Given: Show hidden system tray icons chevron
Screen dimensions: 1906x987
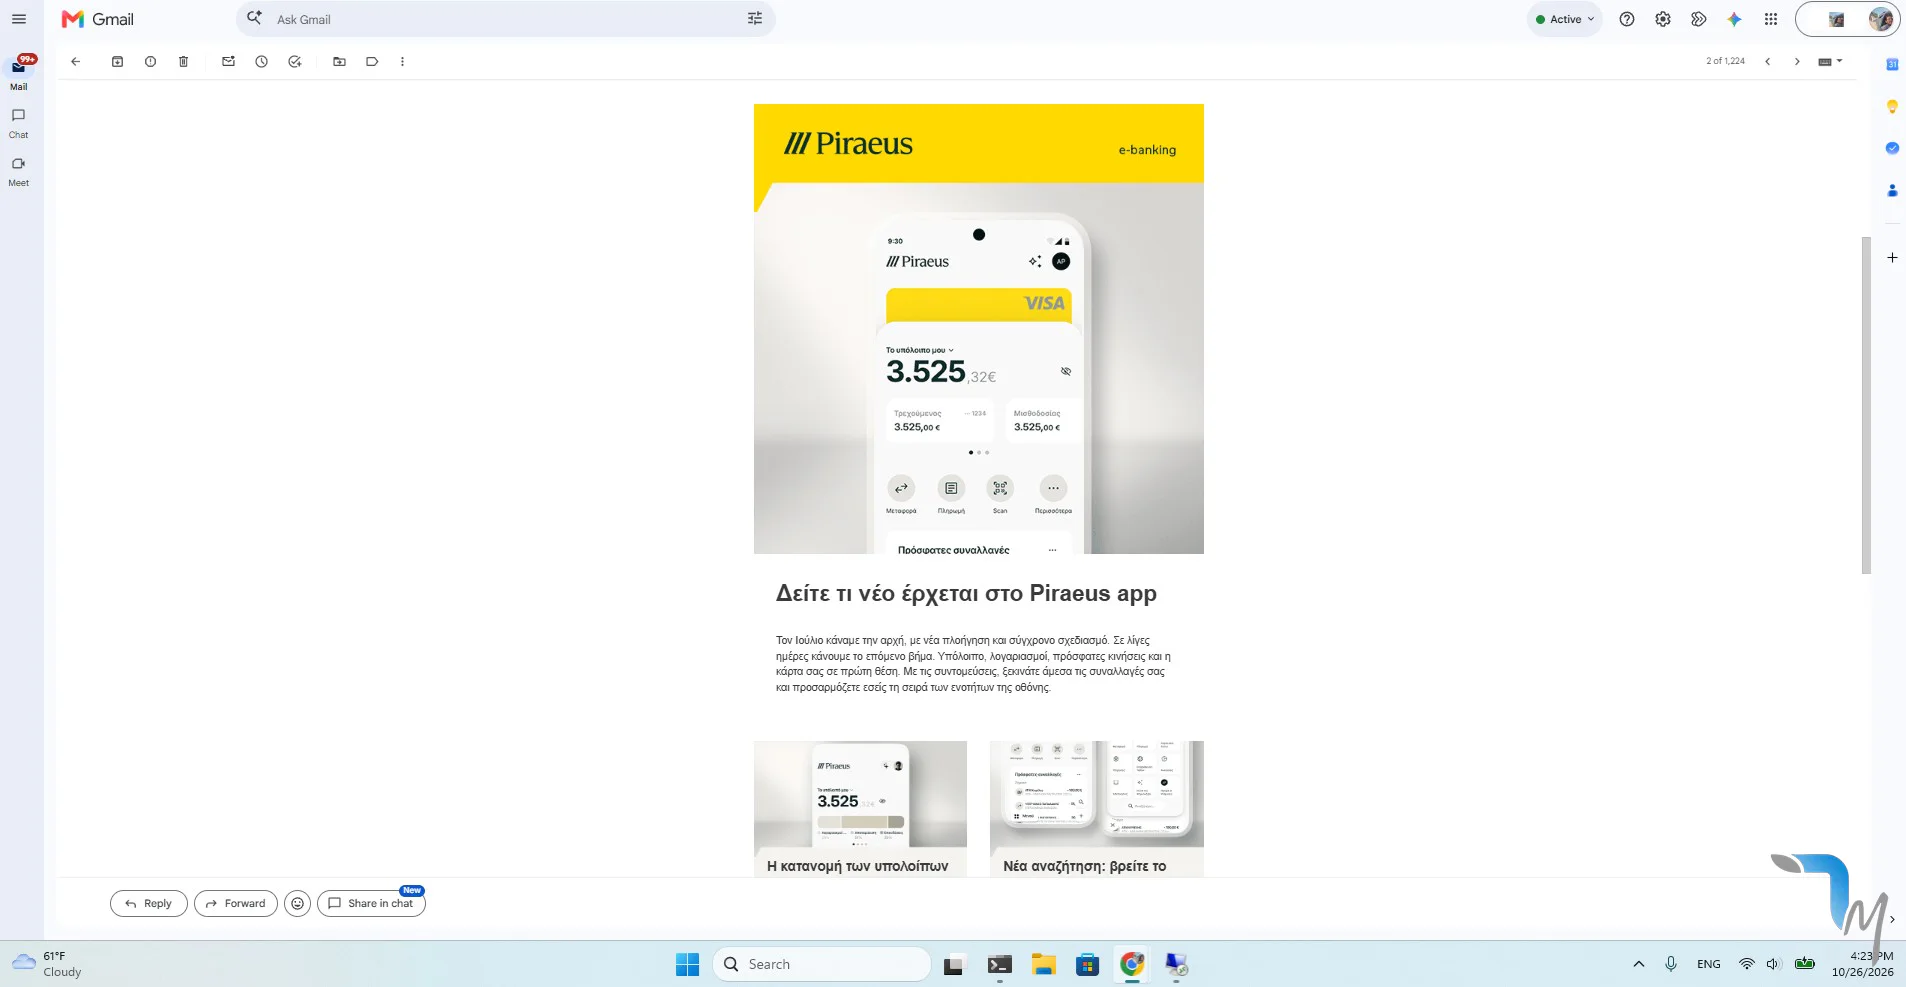Looking at the screenshot, I should pyautogui.click(x=1638, y=964).
